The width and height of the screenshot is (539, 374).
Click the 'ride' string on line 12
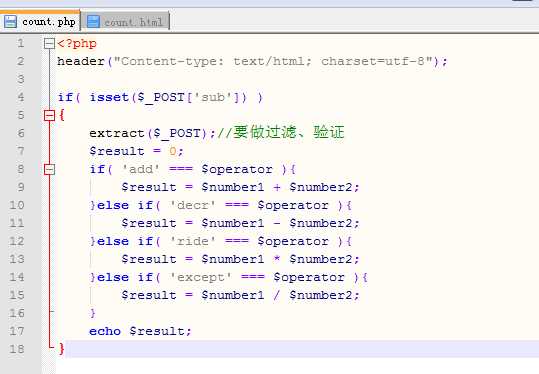click(x=193, y=241)
